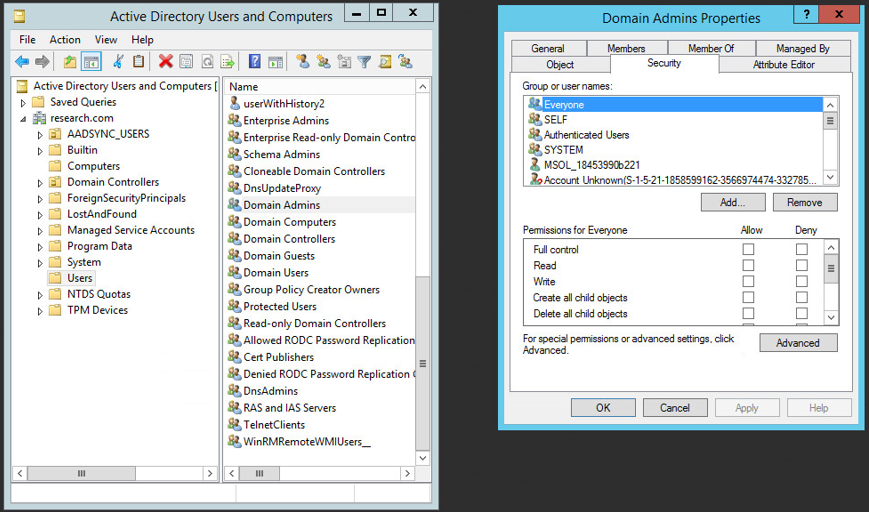Click the Add... button
Screen dimensions: 869x512
[x=733, y=202]
